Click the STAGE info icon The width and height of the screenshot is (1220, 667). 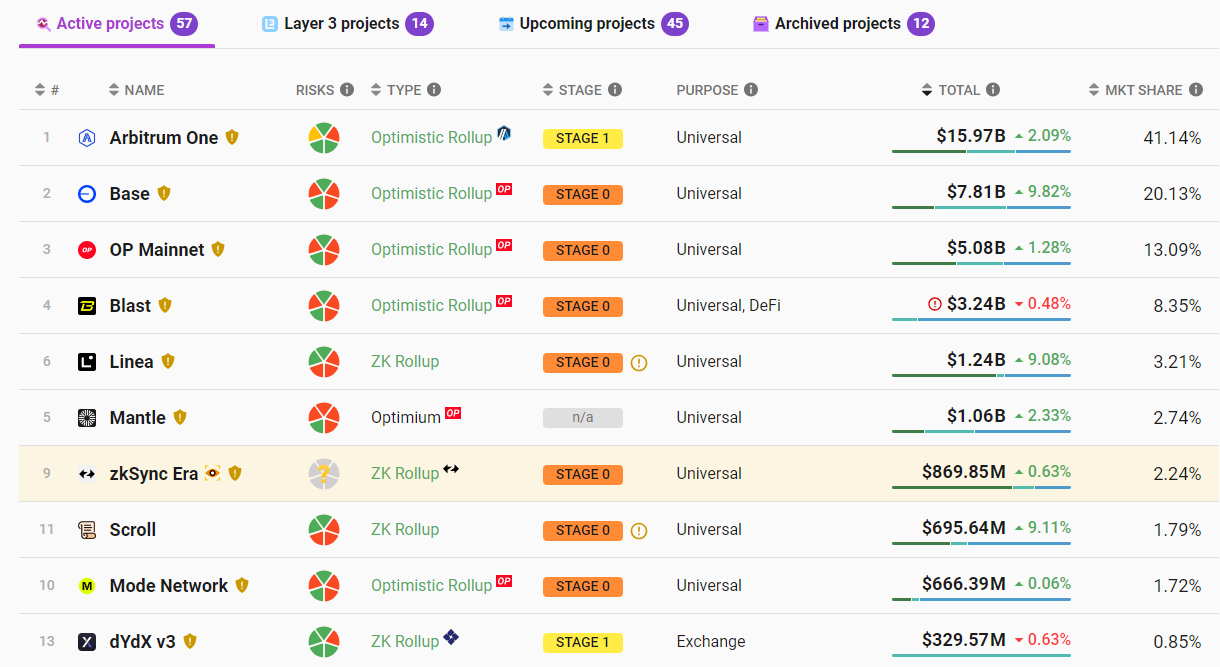(615, 90)
